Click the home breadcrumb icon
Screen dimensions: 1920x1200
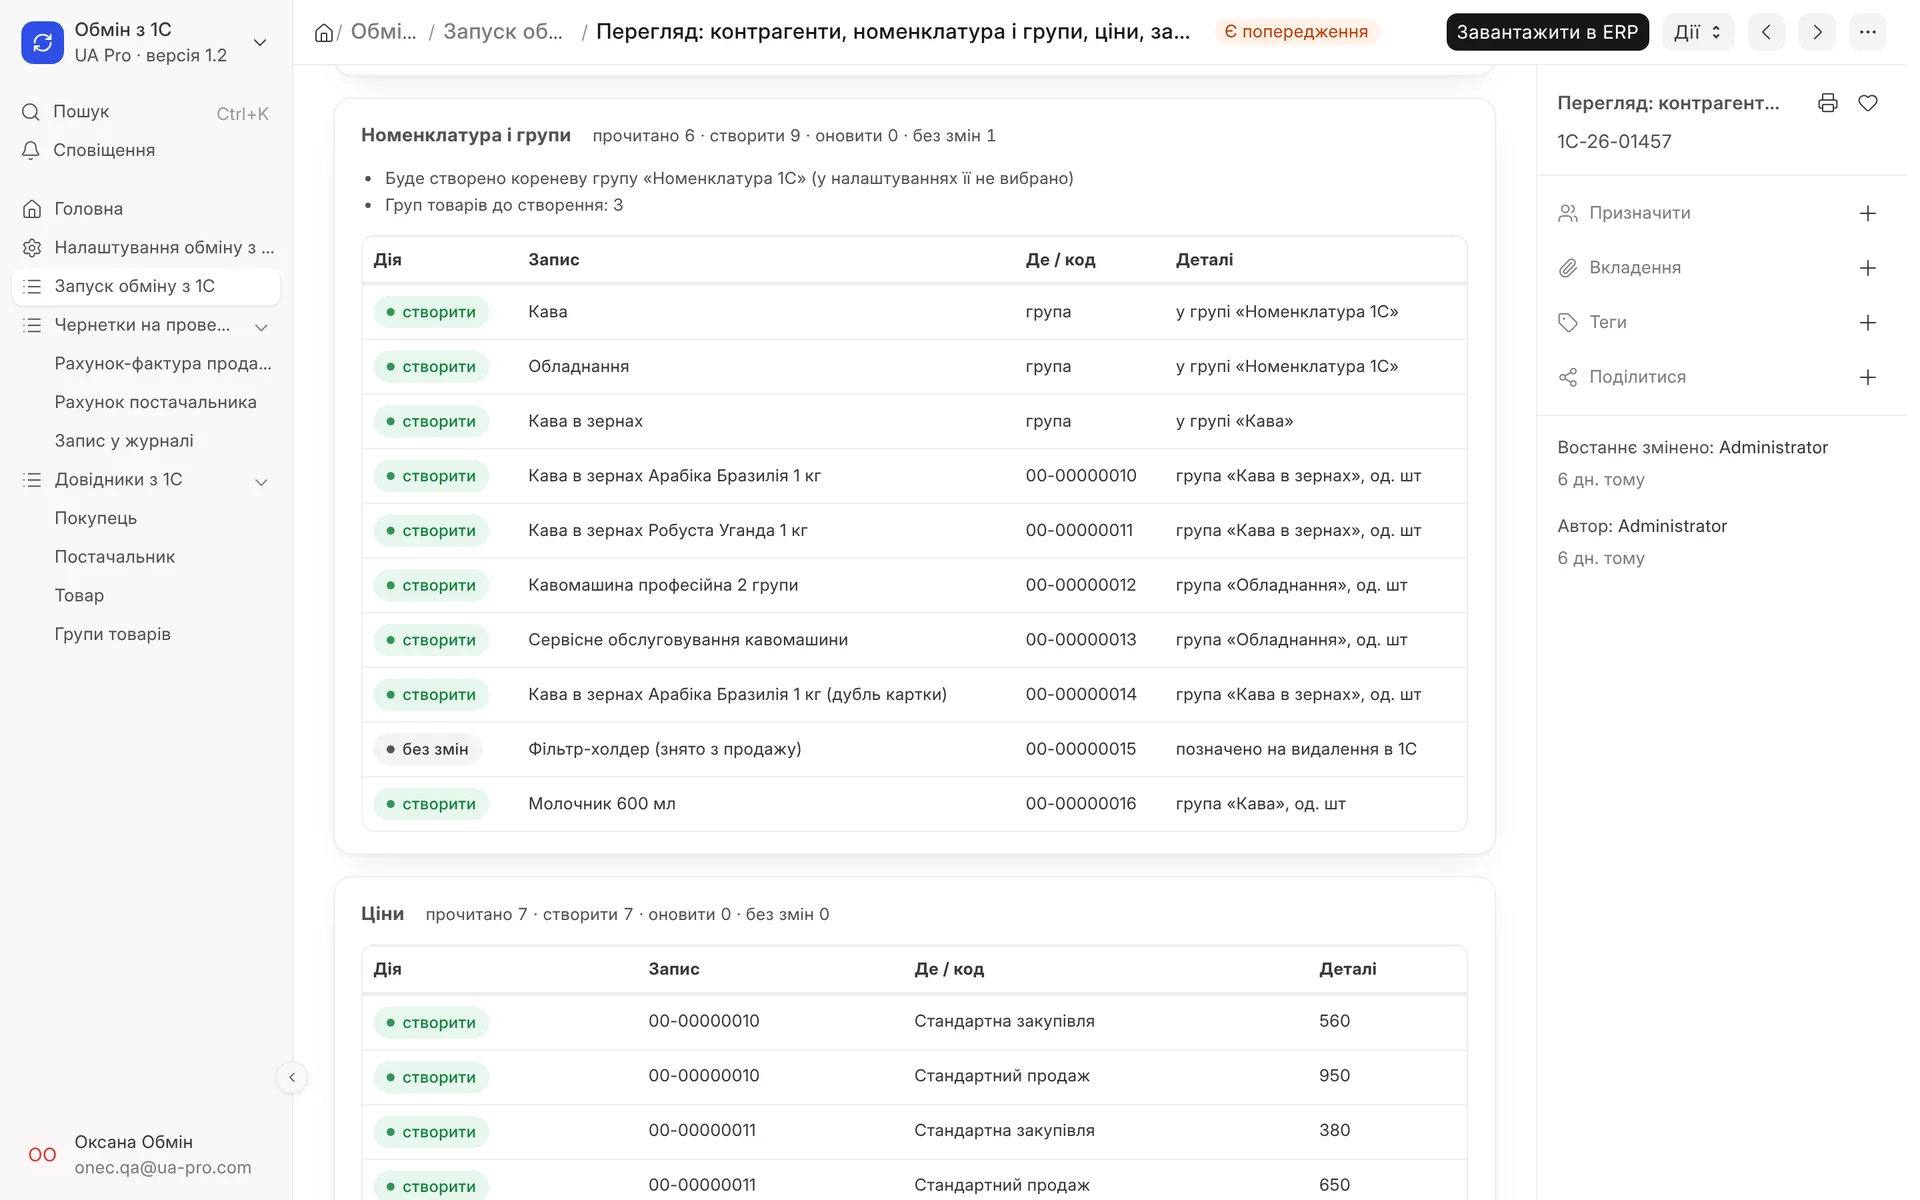pyautogui.click(x=323, y=33)
